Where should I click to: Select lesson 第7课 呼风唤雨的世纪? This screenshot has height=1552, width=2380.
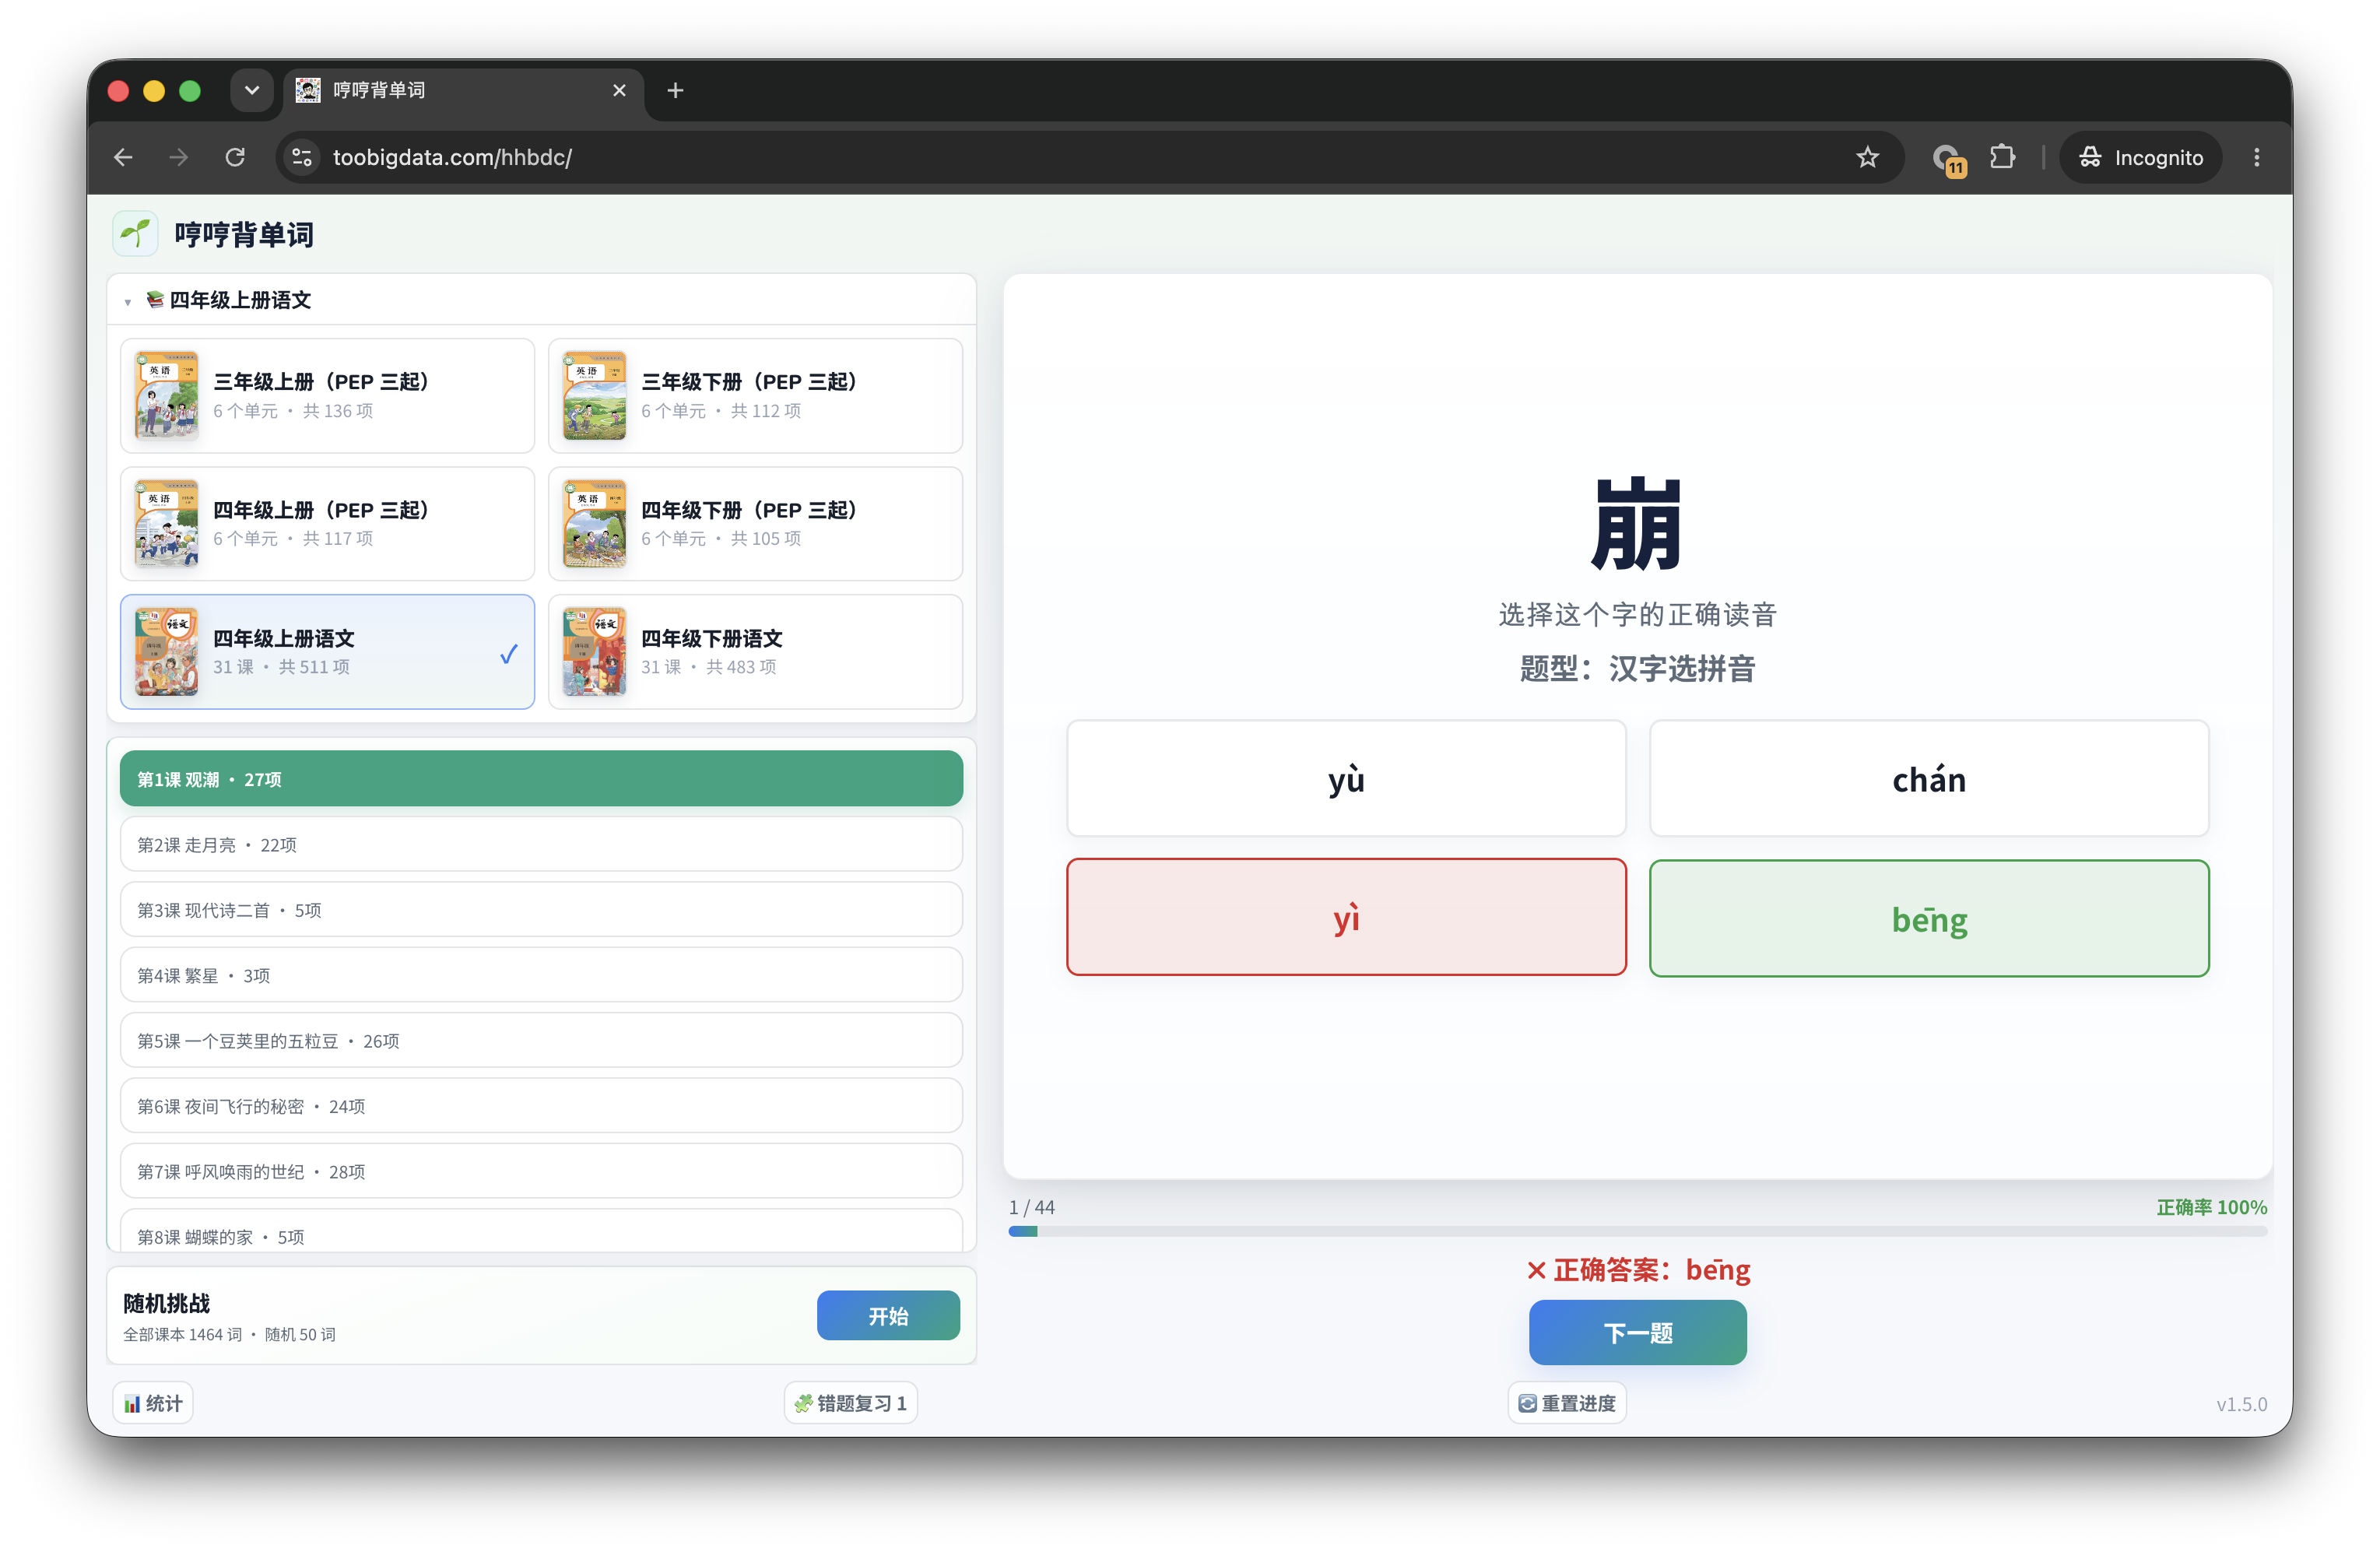coord(541,1170)
